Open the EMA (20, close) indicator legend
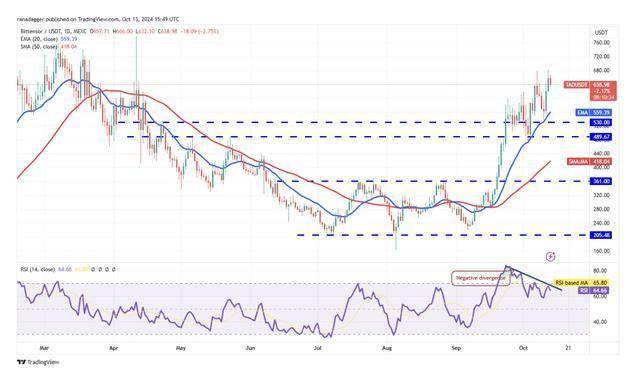The height and width of the screenshot is (370, 640). [40, 39]
